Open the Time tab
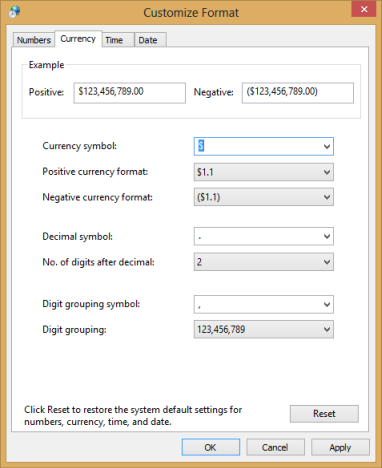 (x=118, y=40)
